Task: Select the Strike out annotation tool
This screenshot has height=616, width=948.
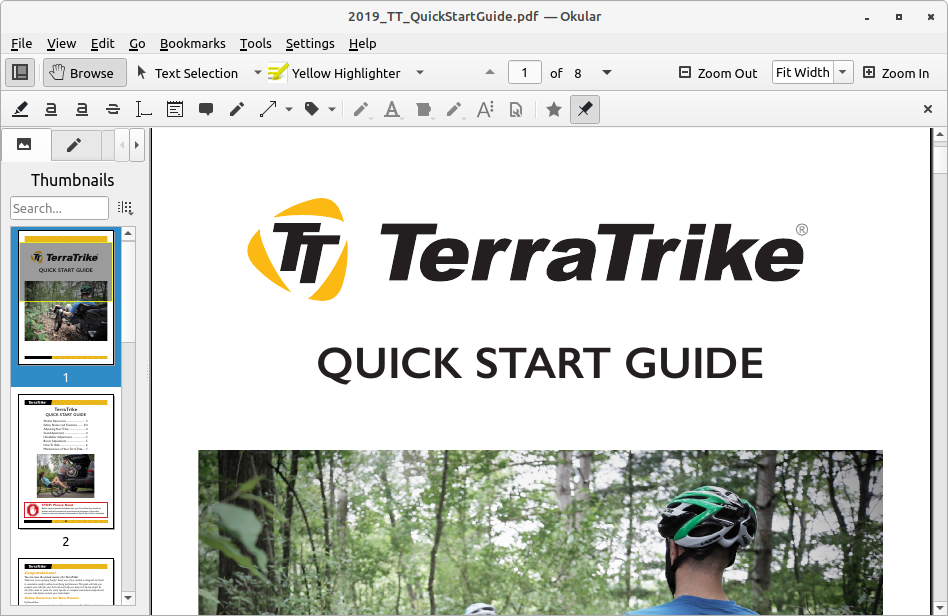Action: click(112, 109)
